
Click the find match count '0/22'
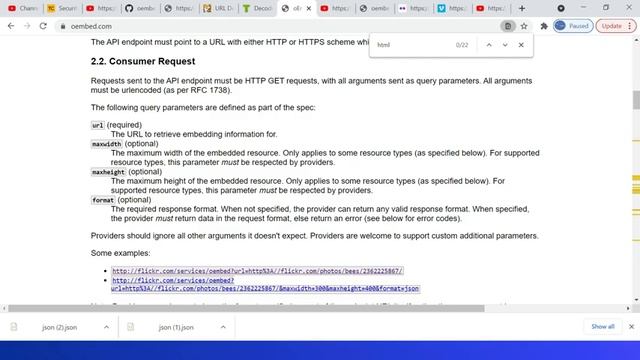pyautogui.click(x=462, y=45)
